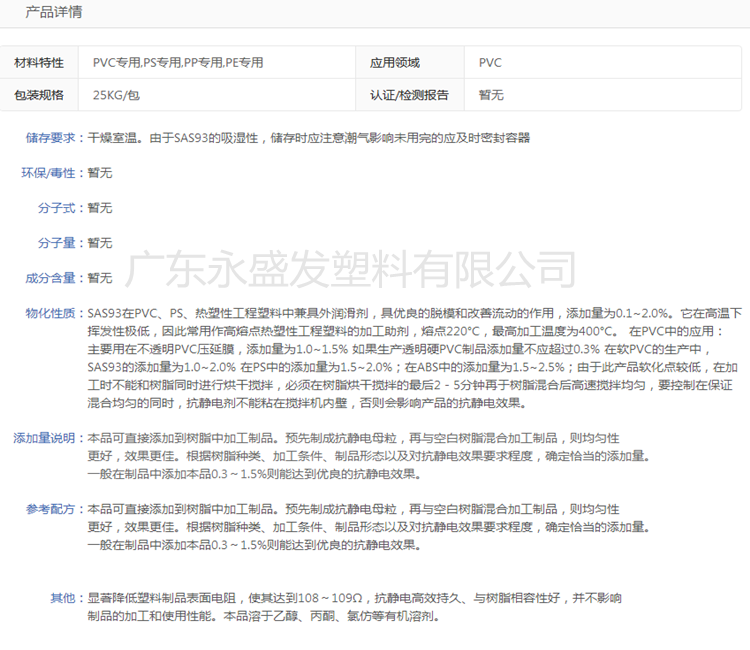Select the 分子式 label
Image resolution: width=750 pixels, height=650 pixels.
[x=58, y=208]
